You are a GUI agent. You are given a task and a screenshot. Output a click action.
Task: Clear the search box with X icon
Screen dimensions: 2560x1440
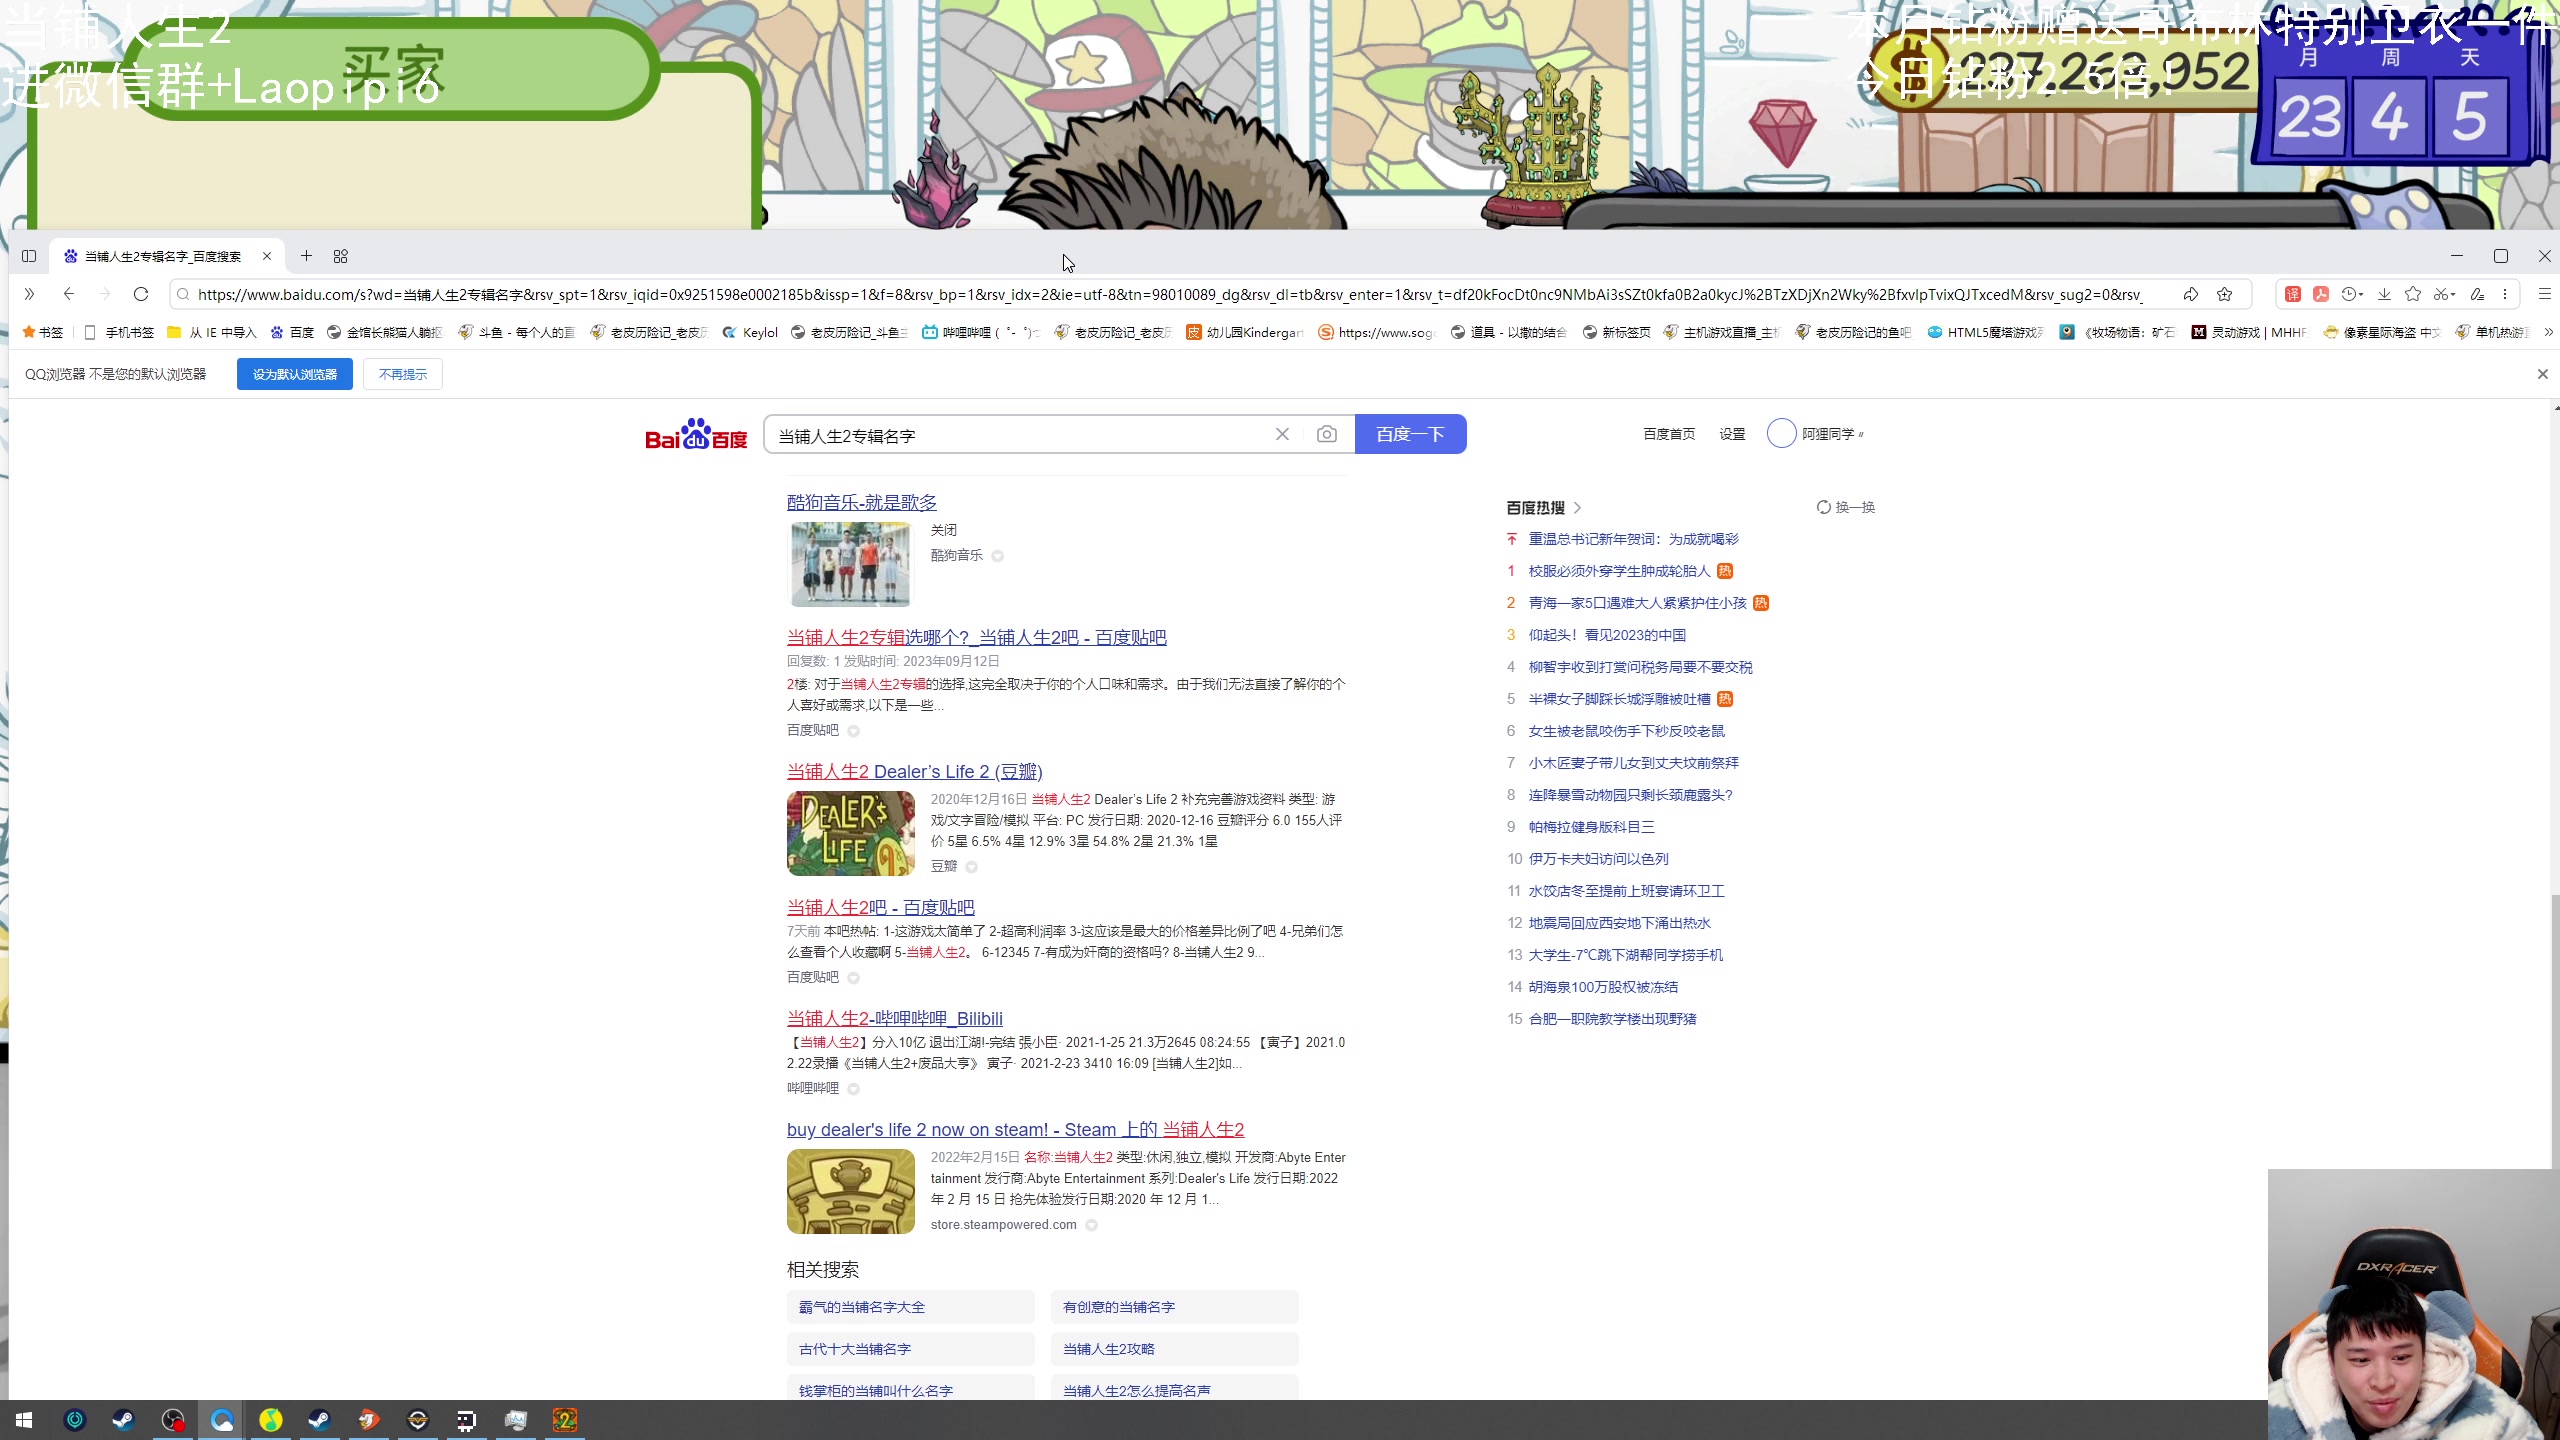click(1282, 434)
